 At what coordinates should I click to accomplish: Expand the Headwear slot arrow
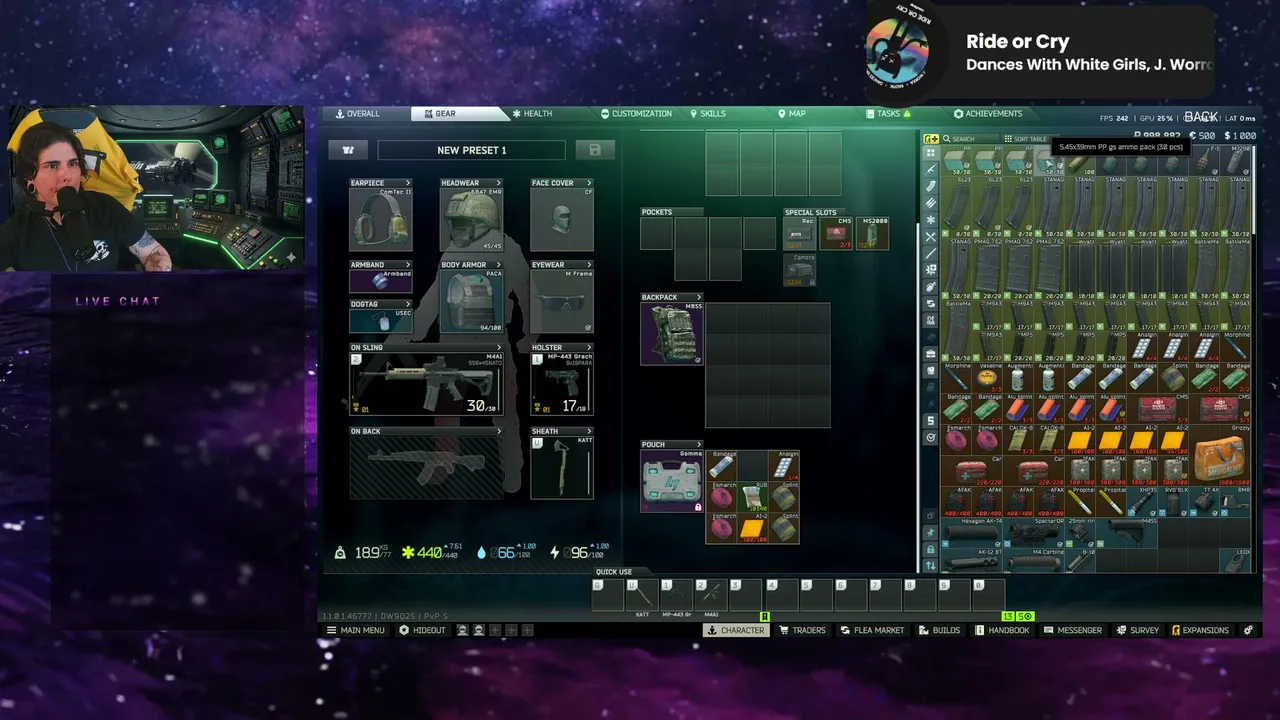click(499, 183)
